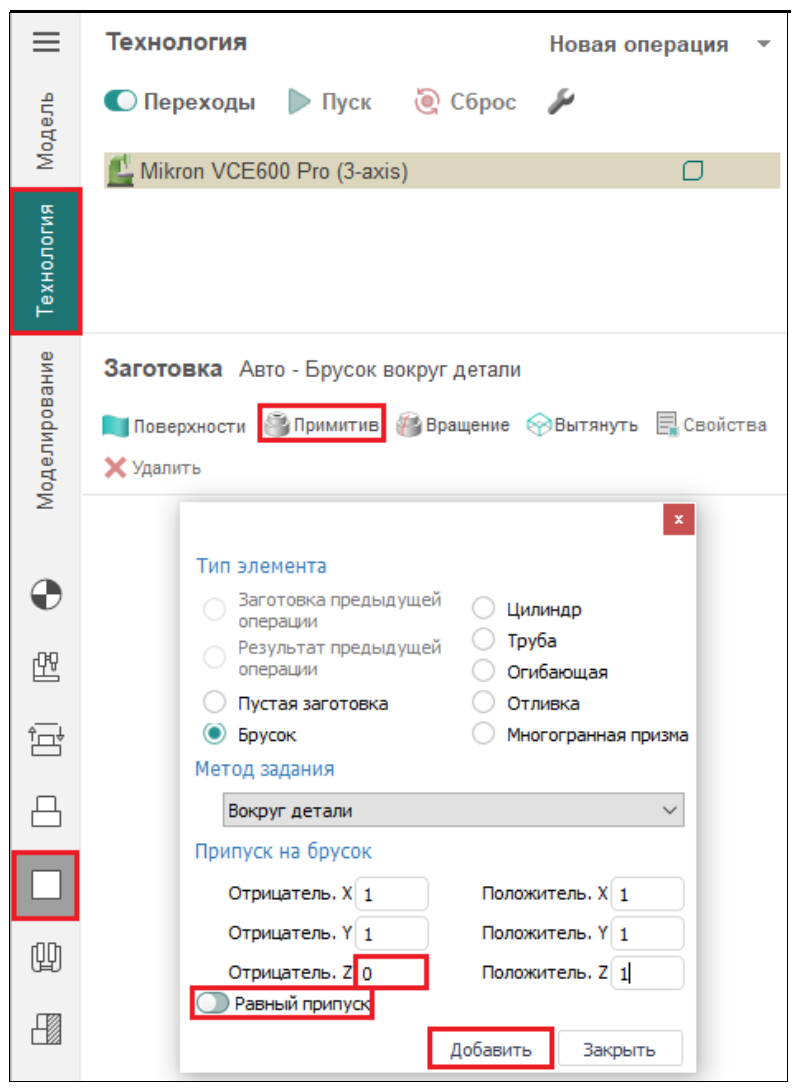803x1091 pixels.
Task: Click the wrench settings icon
Action: 562,102
